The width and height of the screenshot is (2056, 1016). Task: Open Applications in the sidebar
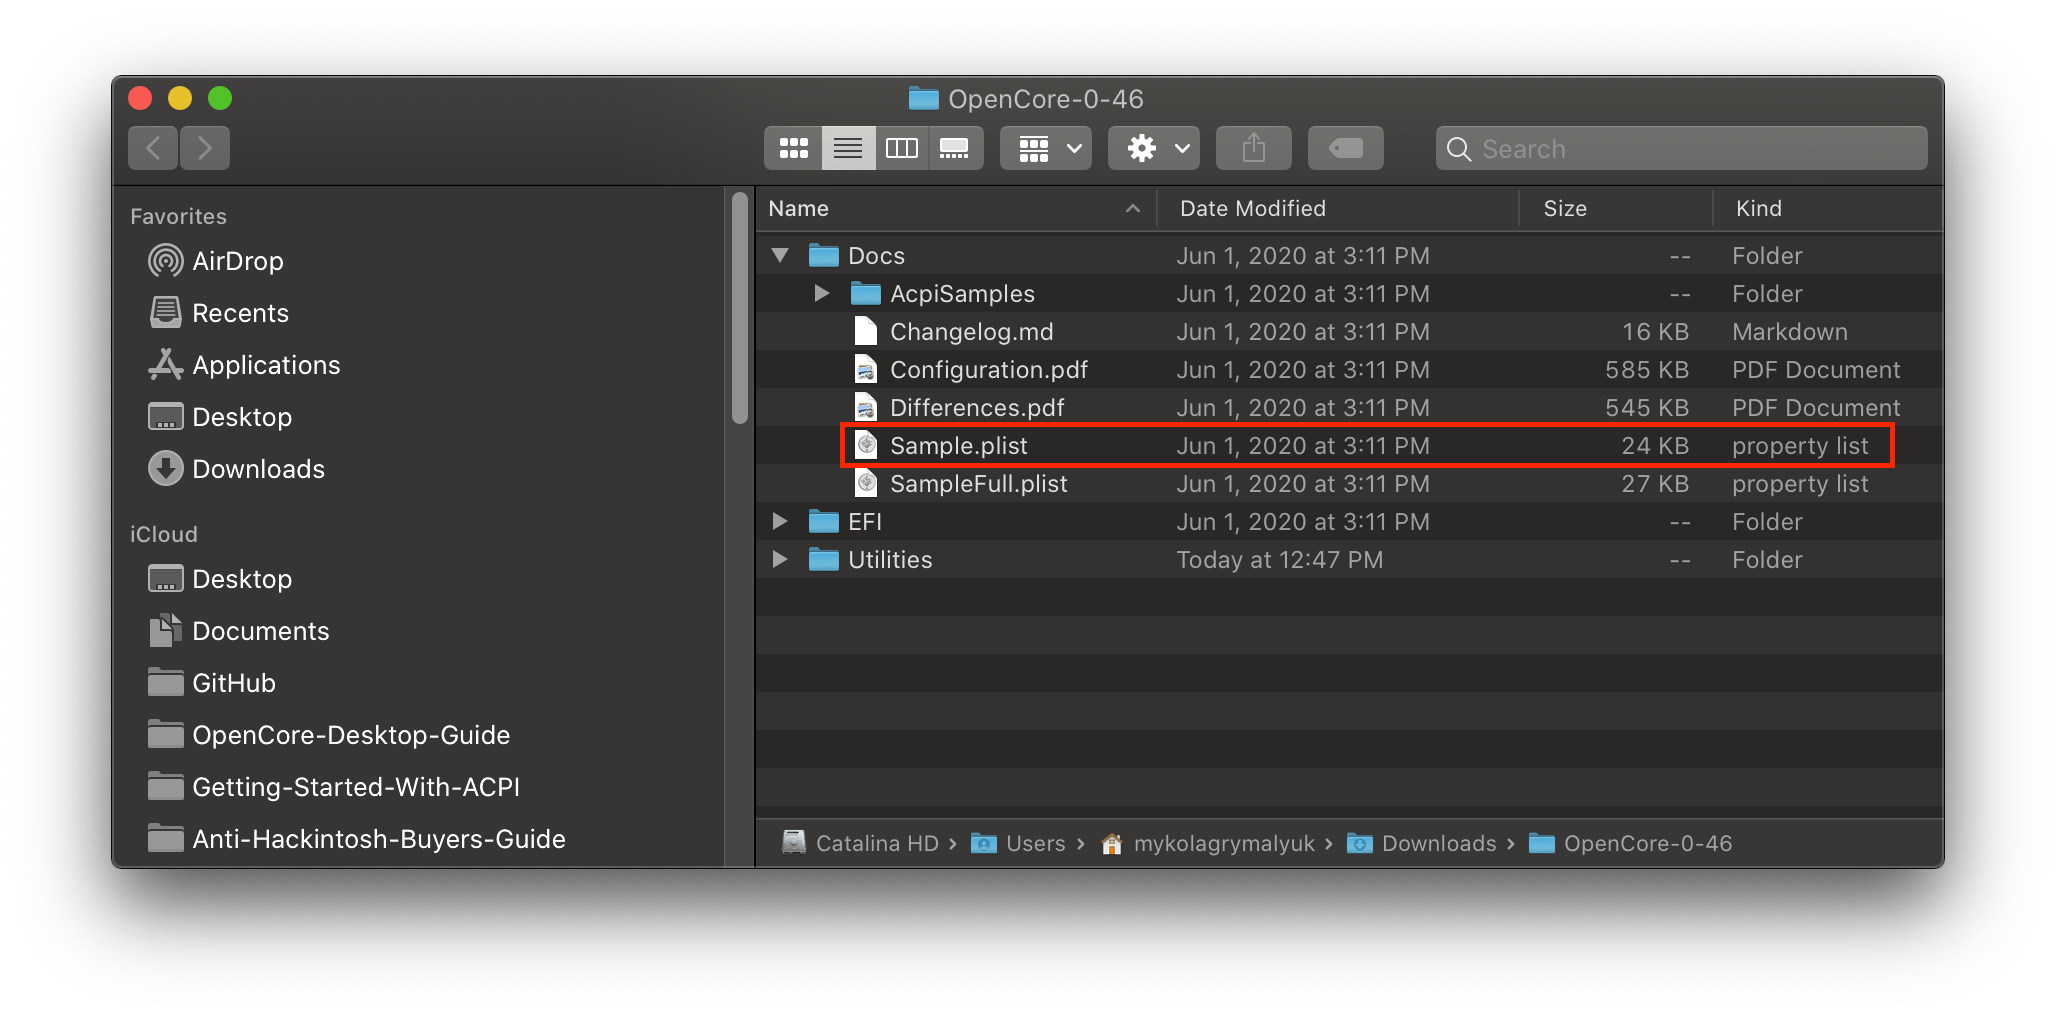245,365
